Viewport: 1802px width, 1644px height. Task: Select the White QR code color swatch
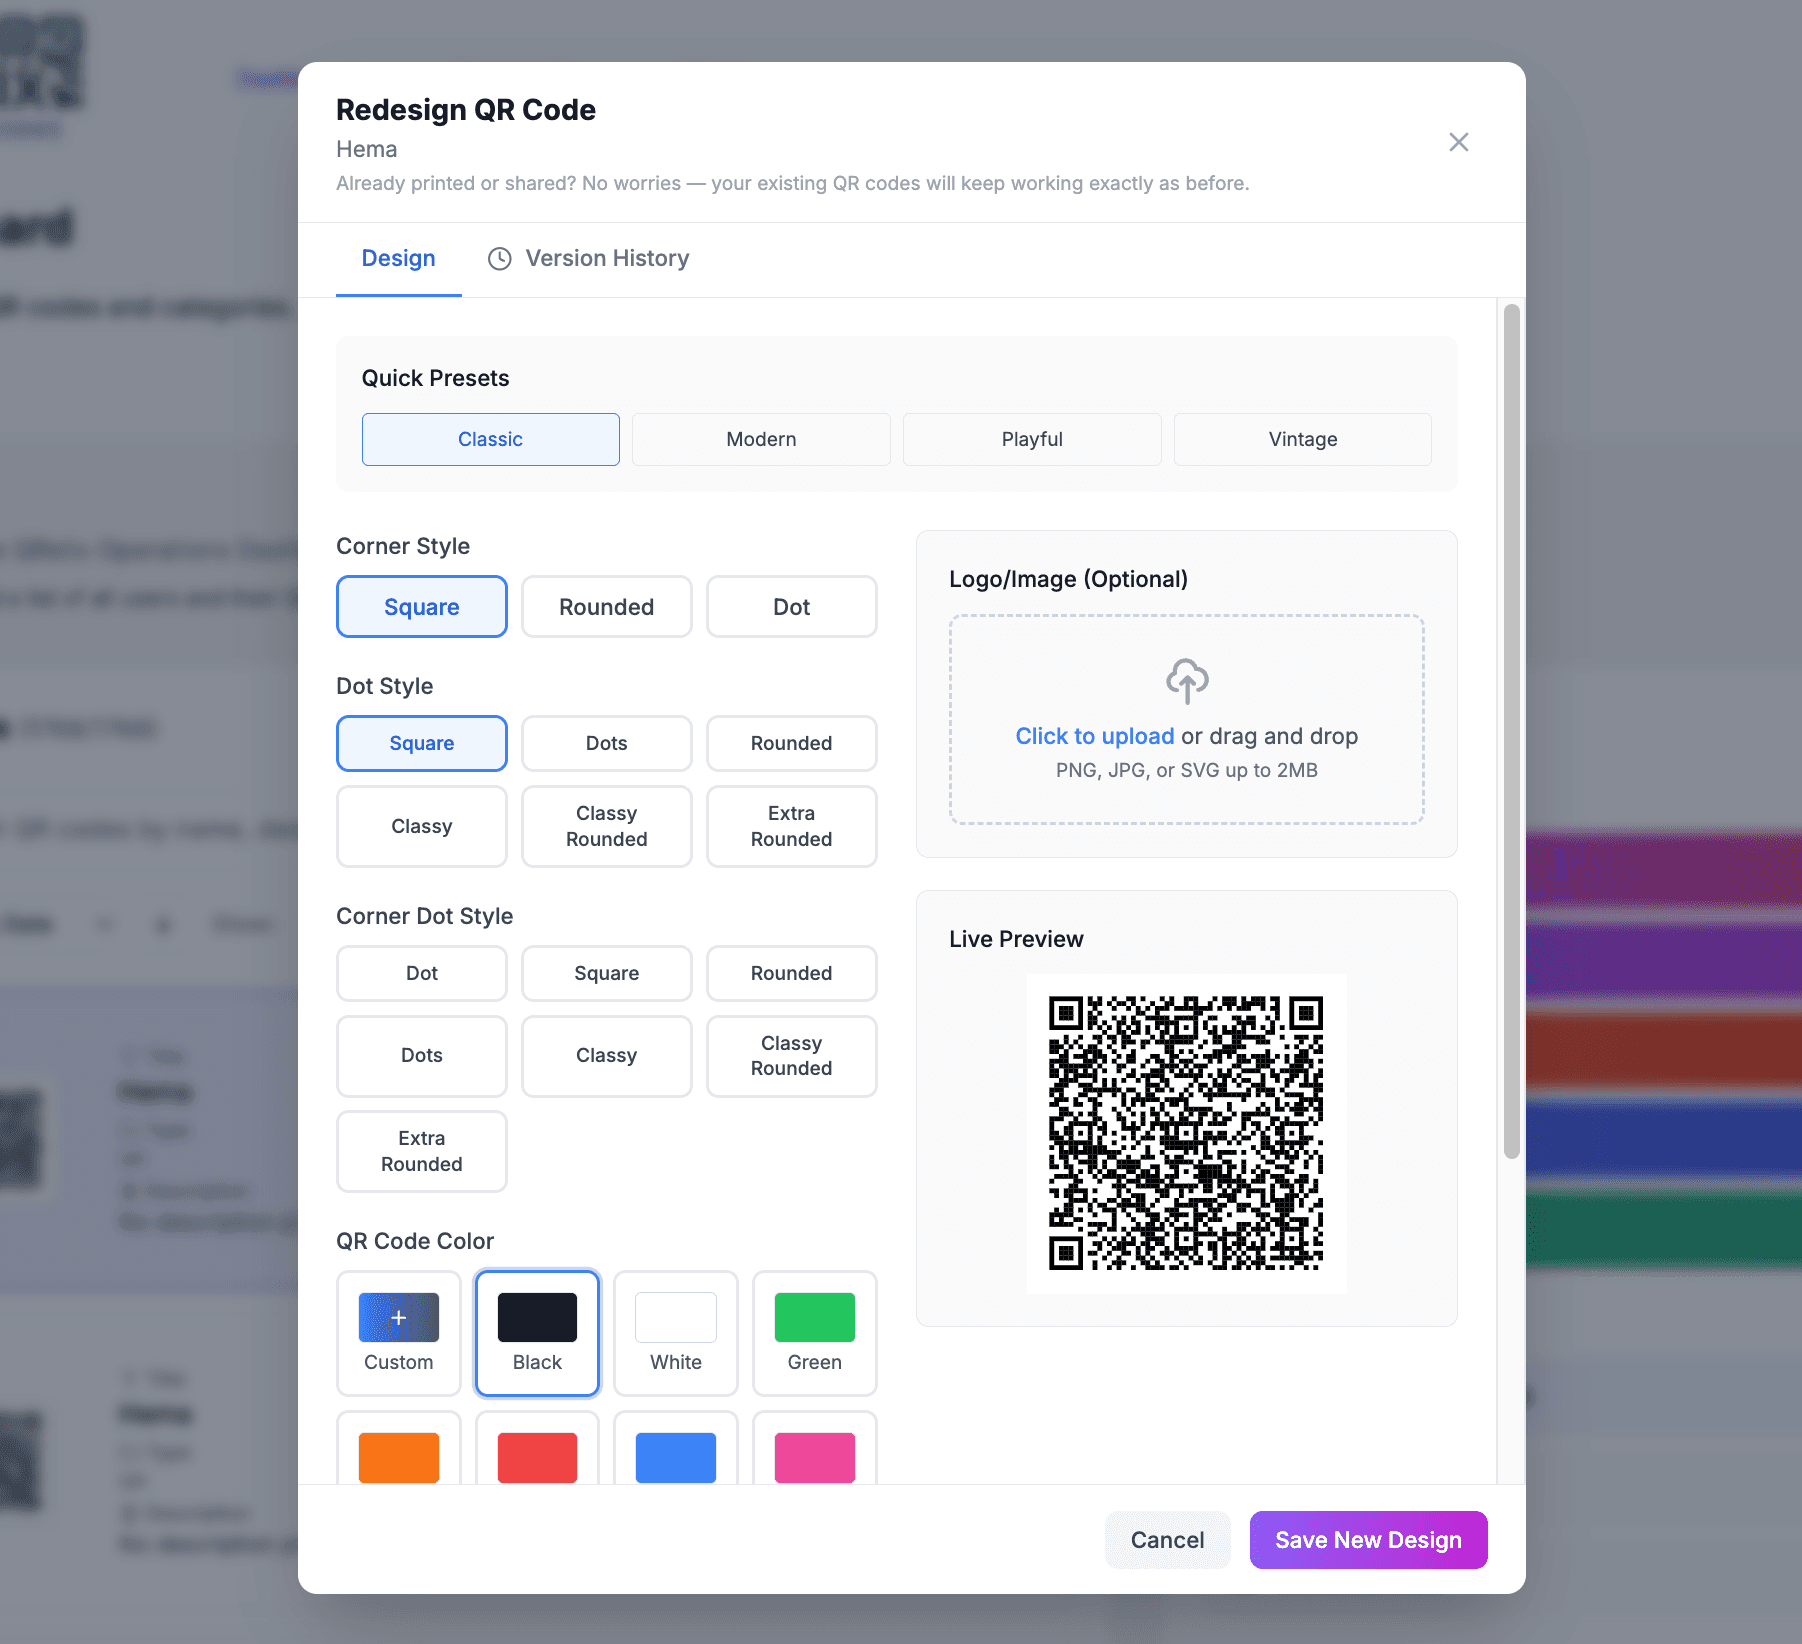(675, 1333)
